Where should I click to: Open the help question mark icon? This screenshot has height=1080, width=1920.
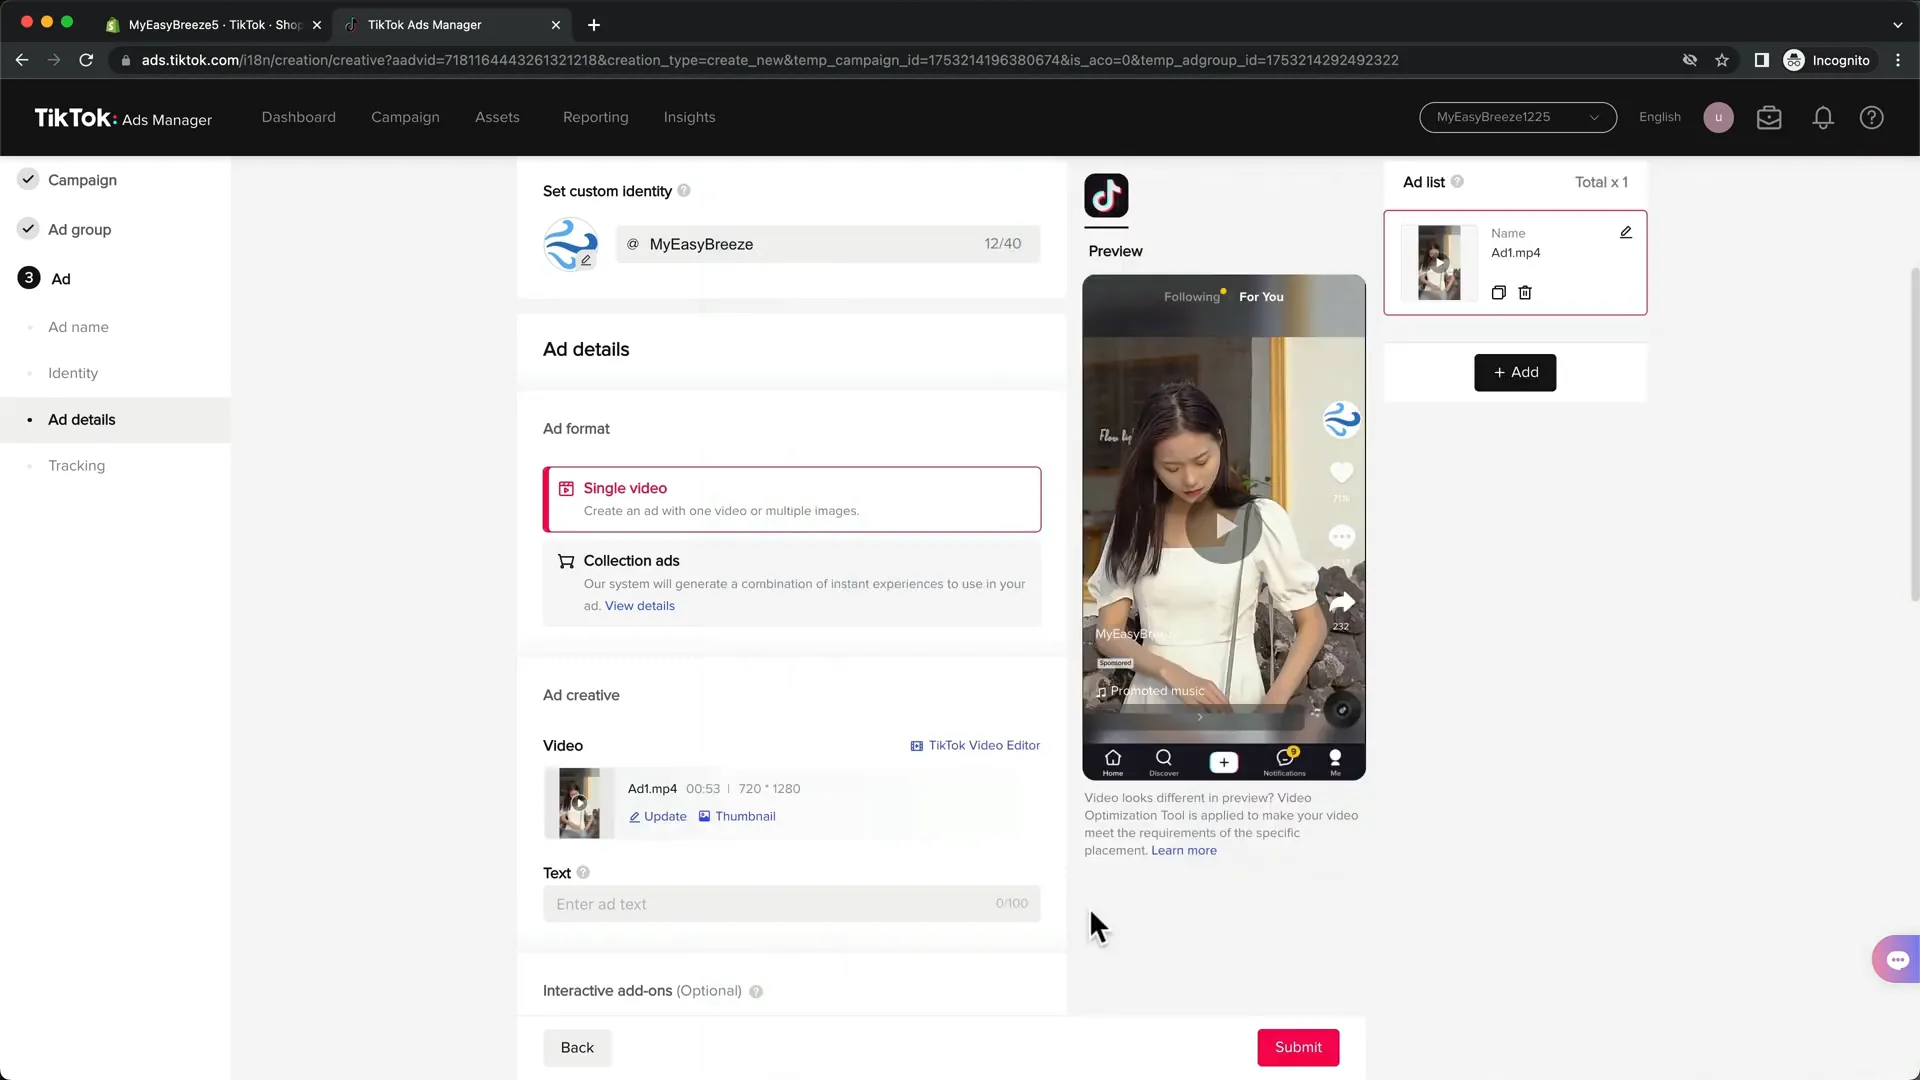point(1871,118)
